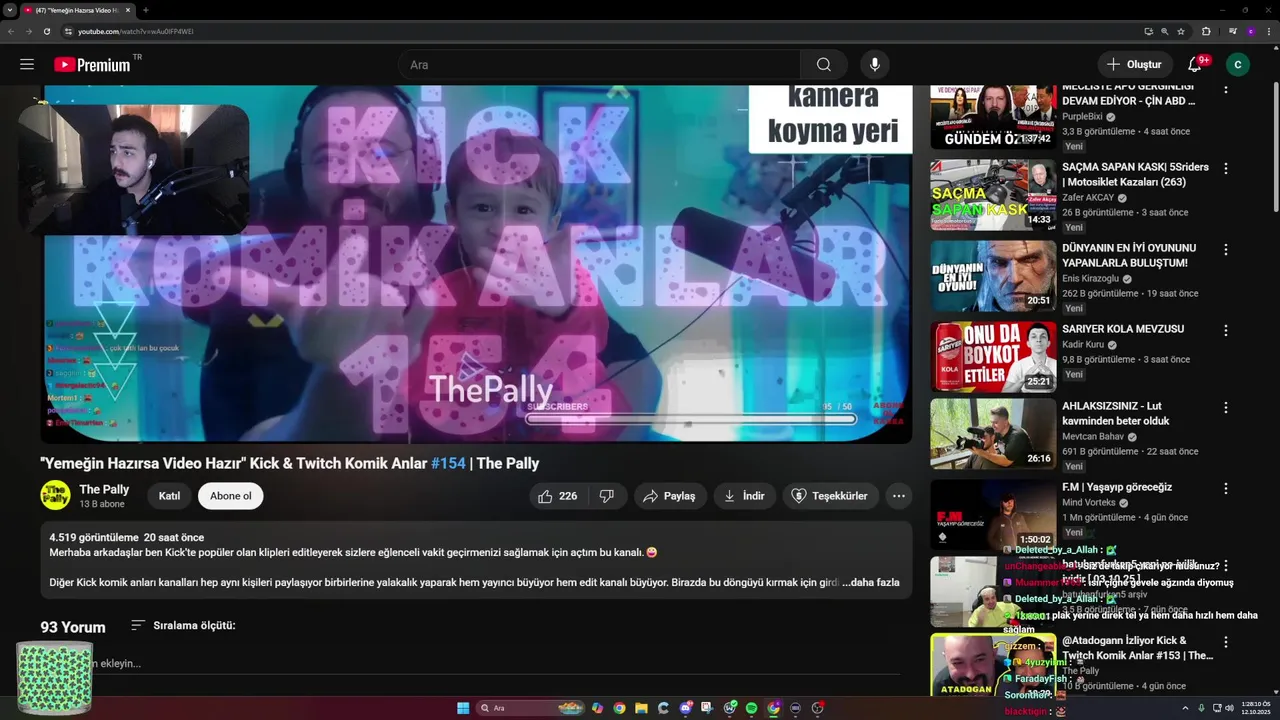Open Windows Start menu

tap(463, 708)
